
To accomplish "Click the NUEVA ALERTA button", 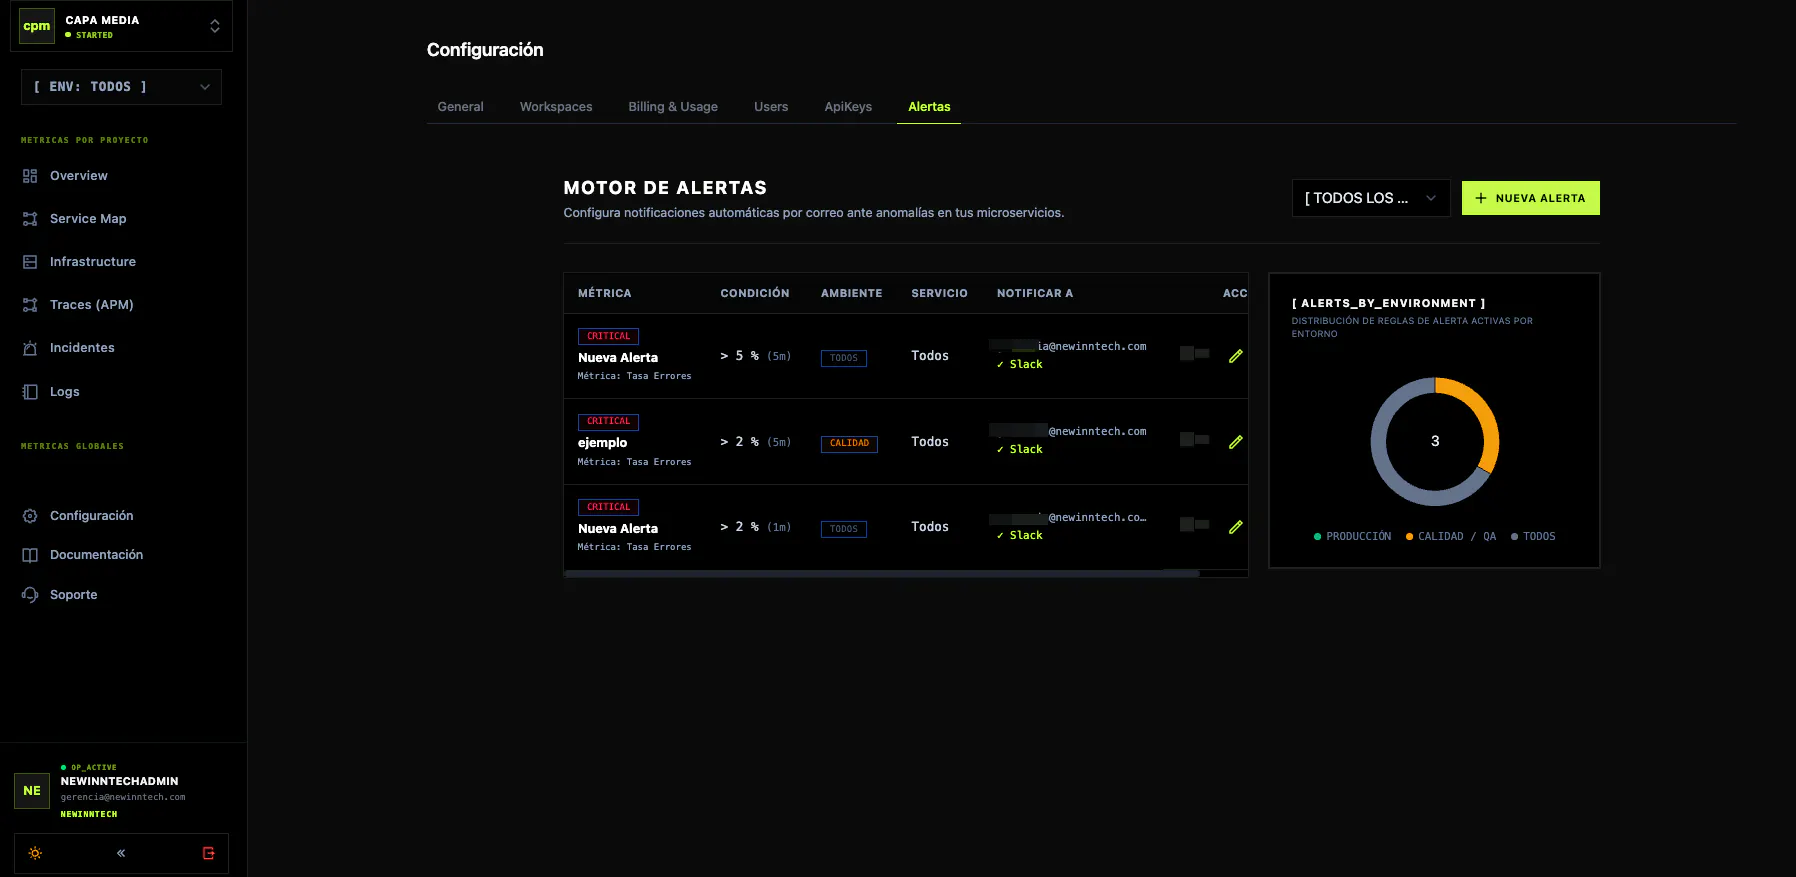I will point(1531,198).
